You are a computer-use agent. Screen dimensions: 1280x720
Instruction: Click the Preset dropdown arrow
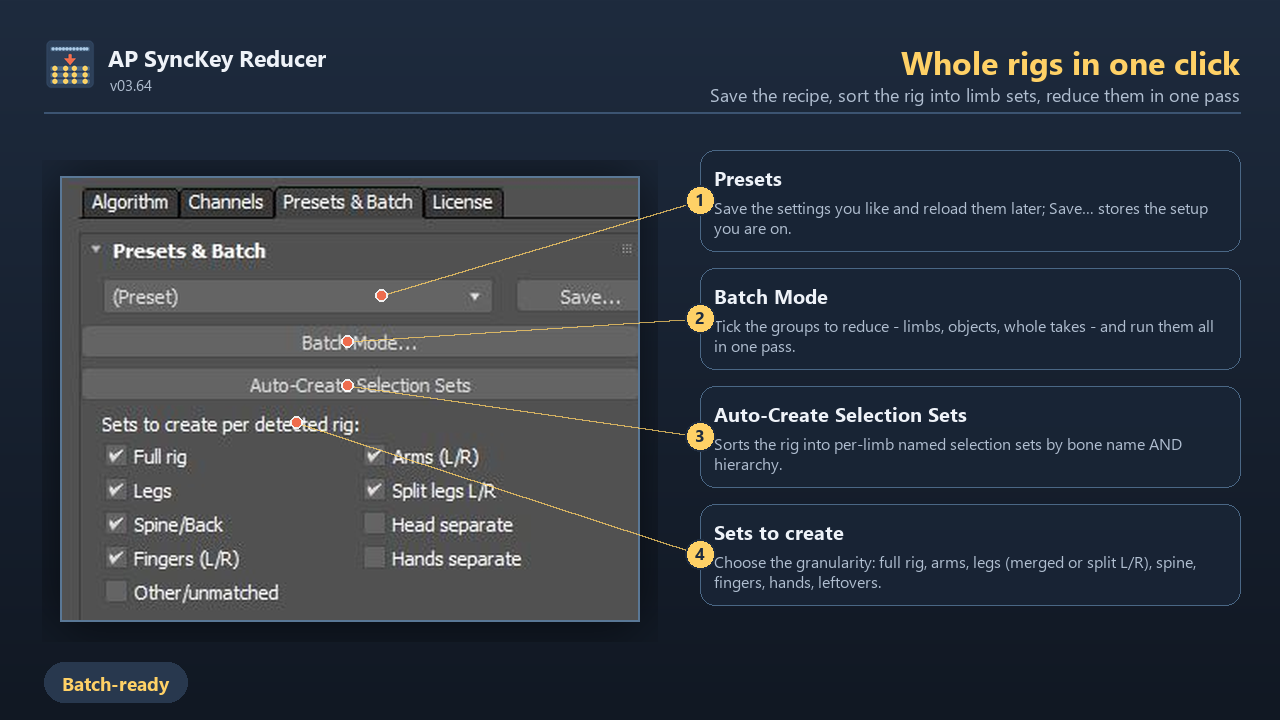click(474, 297)
